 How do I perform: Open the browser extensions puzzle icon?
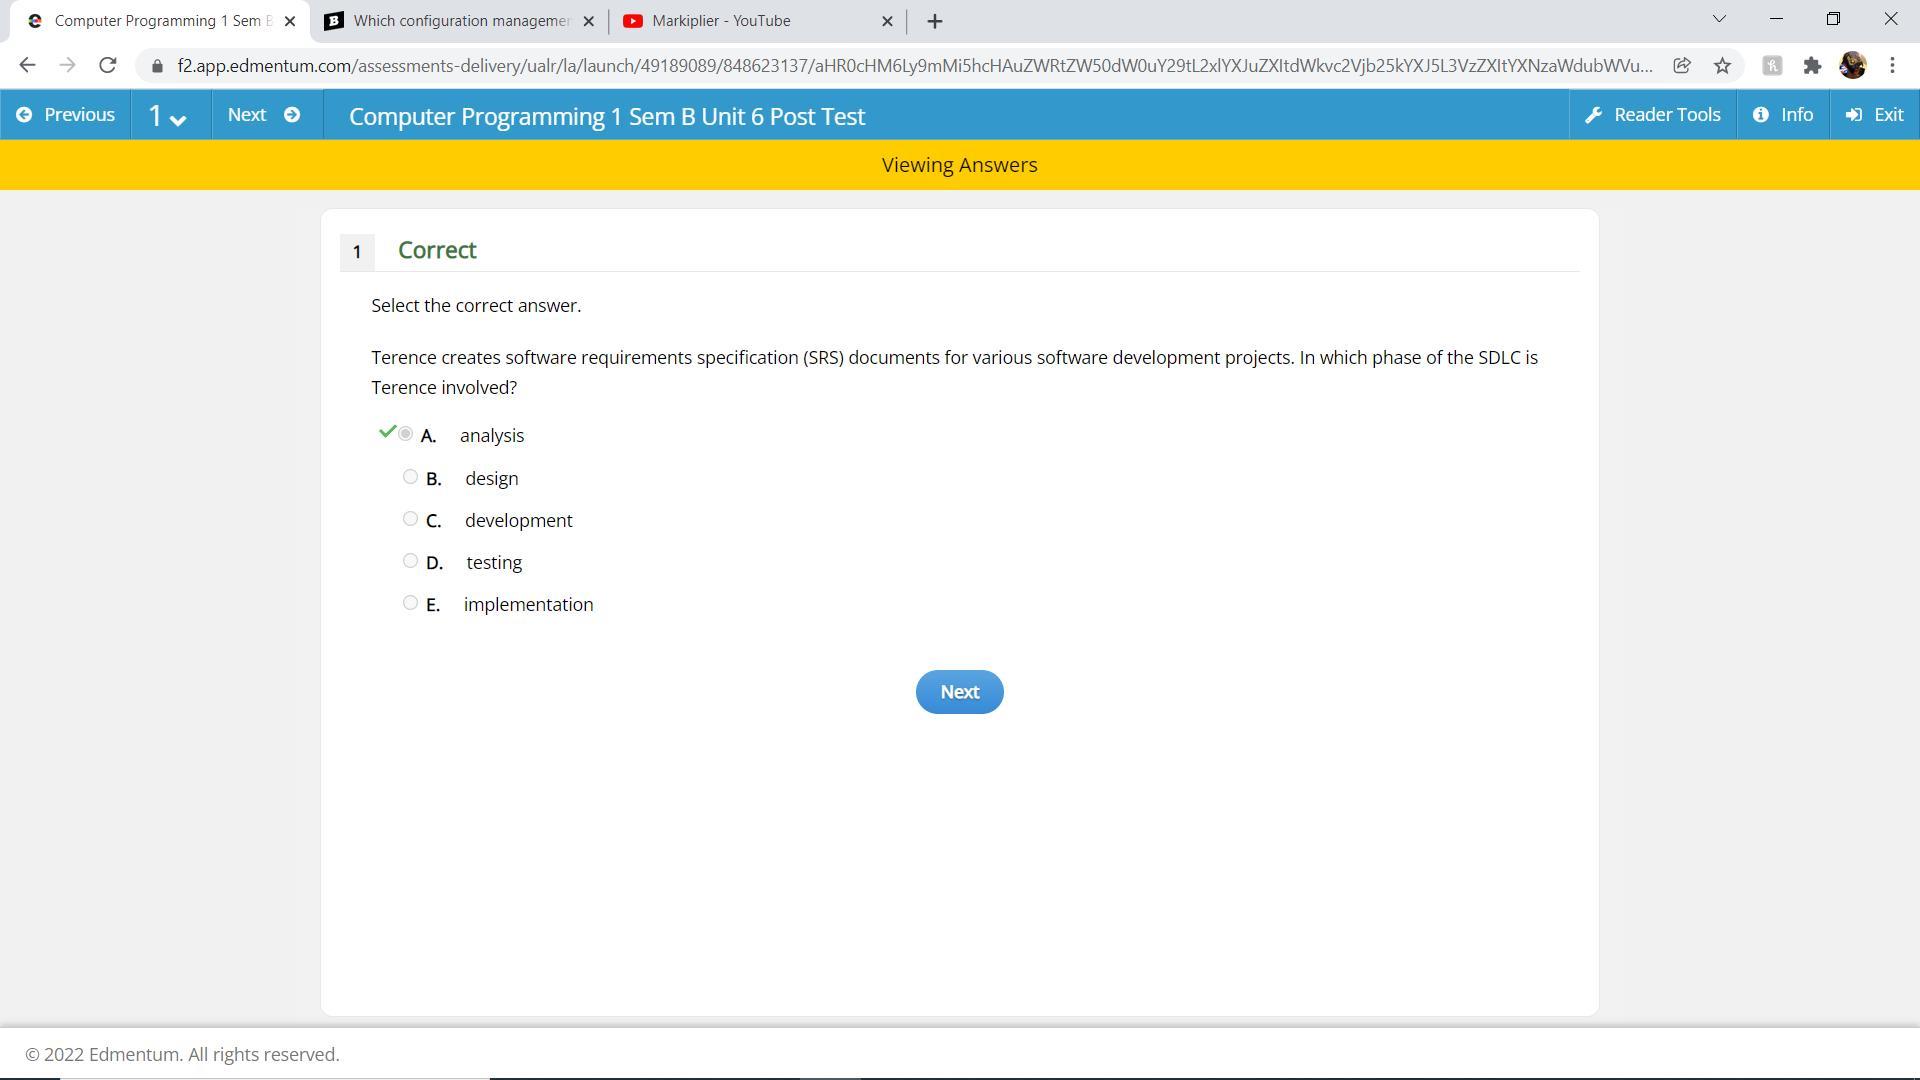1812,66
